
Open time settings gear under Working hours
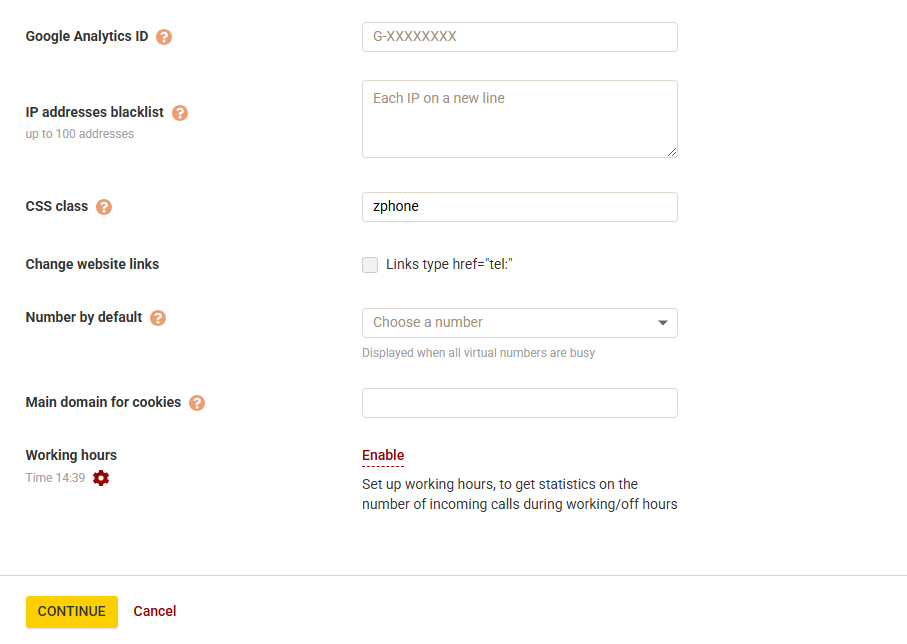tap(101, 478)
